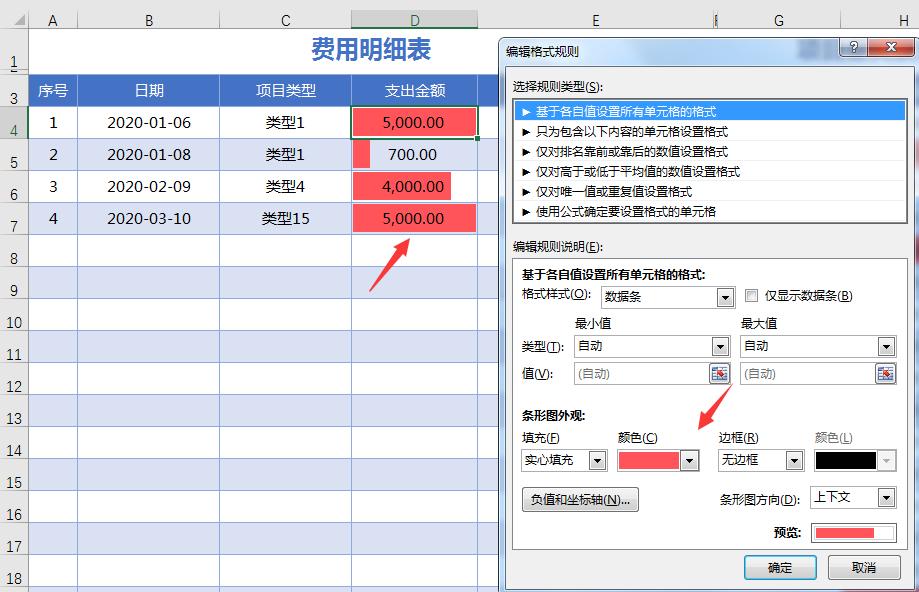Select the cell containing 类型15
Viewport: 919px width, 592px height.
(x=284, y=218)
